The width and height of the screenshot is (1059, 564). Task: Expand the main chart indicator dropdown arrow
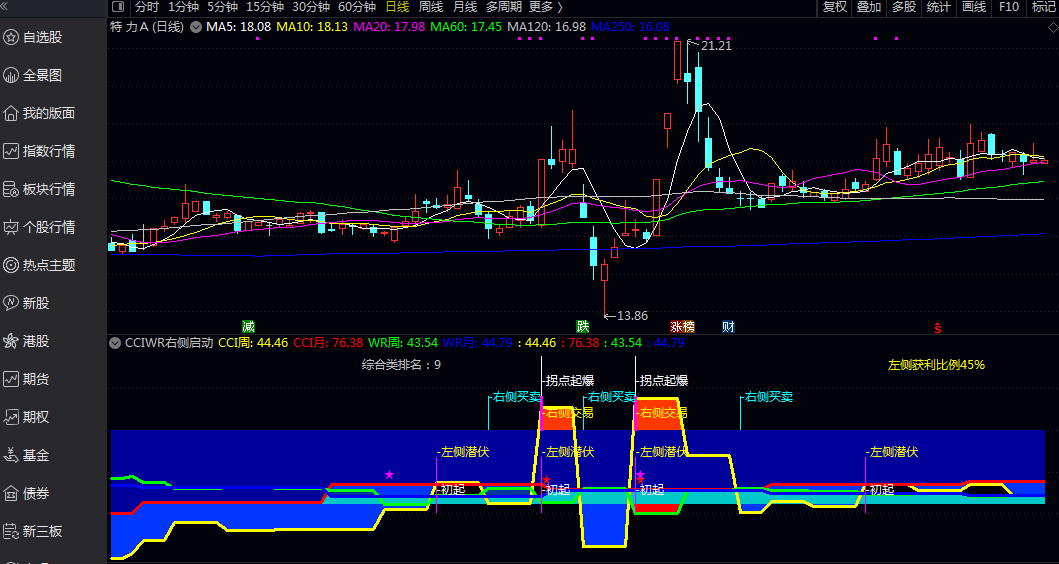pyautogui.click(x=195, y=27)
